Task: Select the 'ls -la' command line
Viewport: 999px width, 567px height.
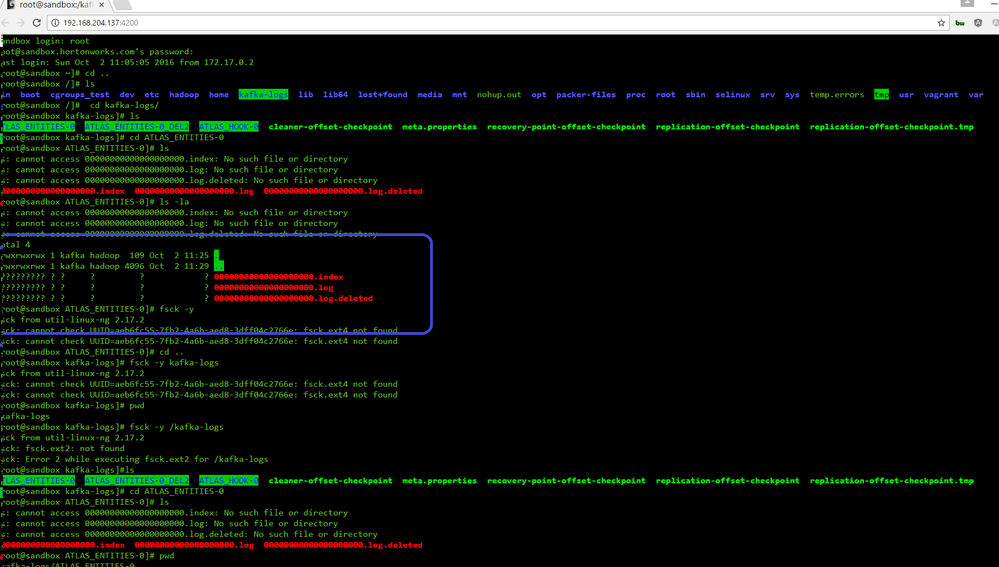Action: pos(94,201)
